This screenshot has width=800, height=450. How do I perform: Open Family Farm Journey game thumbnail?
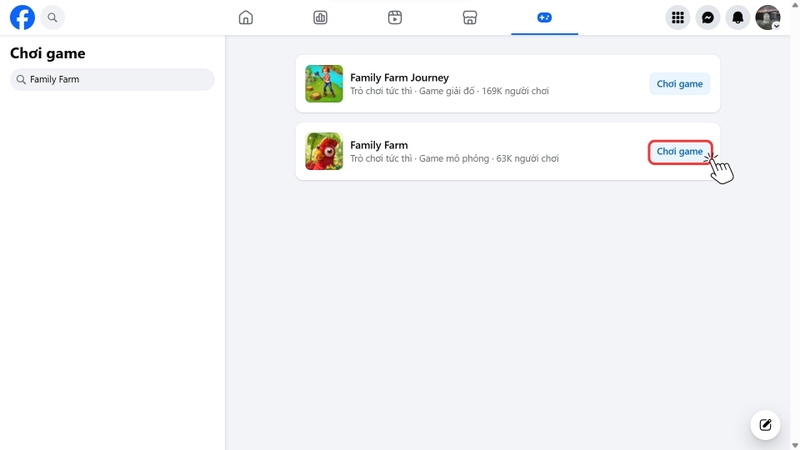coord(324,84)
